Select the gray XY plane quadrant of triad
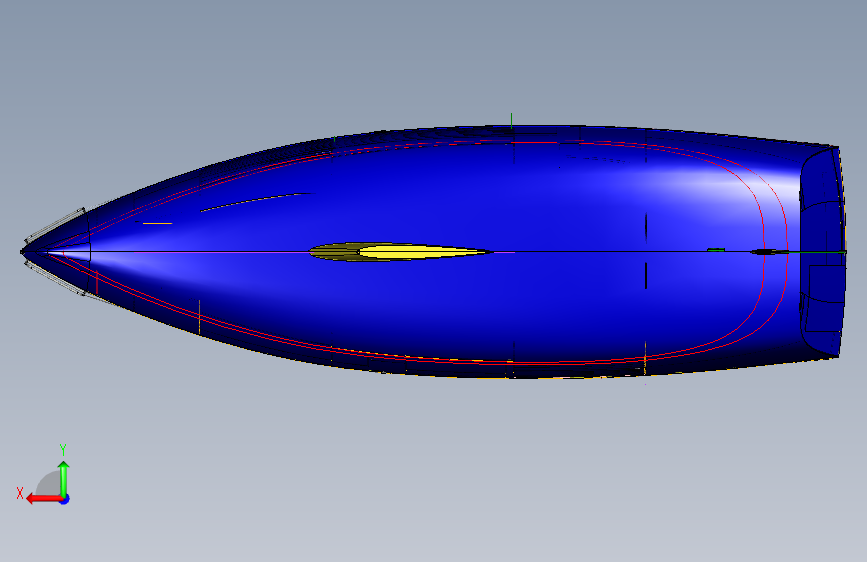The height and width of the screenshot is (562, 867). (49, 483)
